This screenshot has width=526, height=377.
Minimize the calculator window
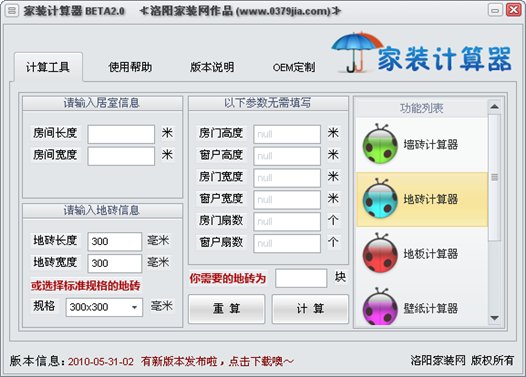click(x=495, y=10)
